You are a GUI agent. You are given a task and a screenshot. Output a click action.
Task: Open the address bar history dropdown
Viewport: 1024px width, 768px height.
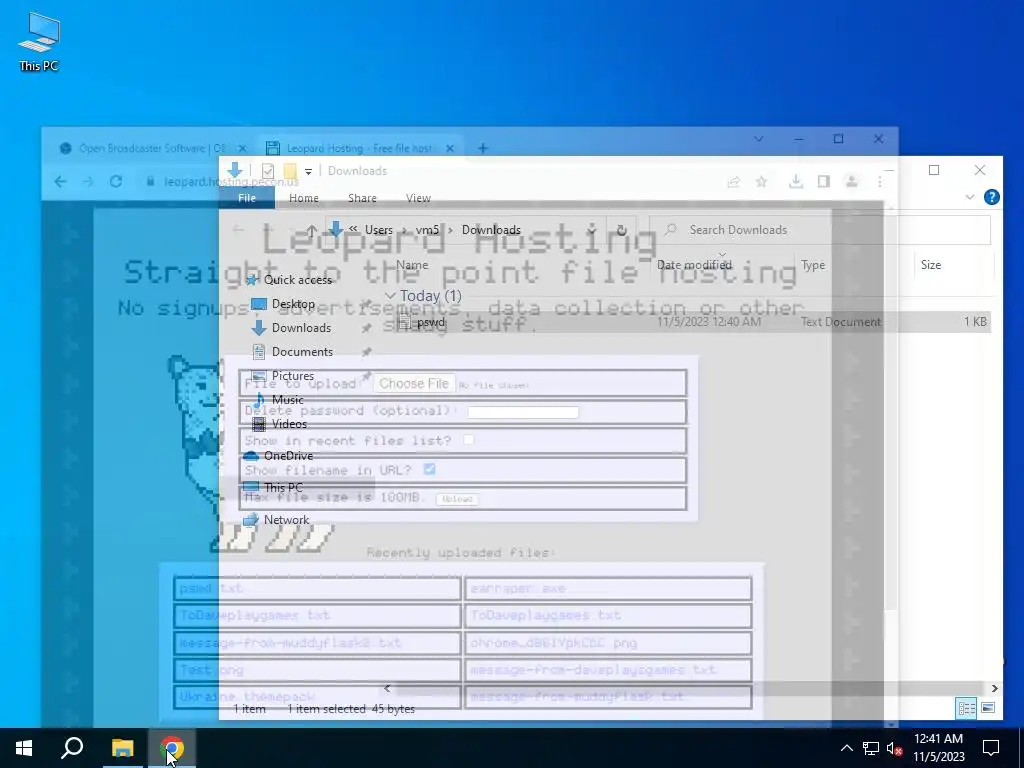[591, 230]
